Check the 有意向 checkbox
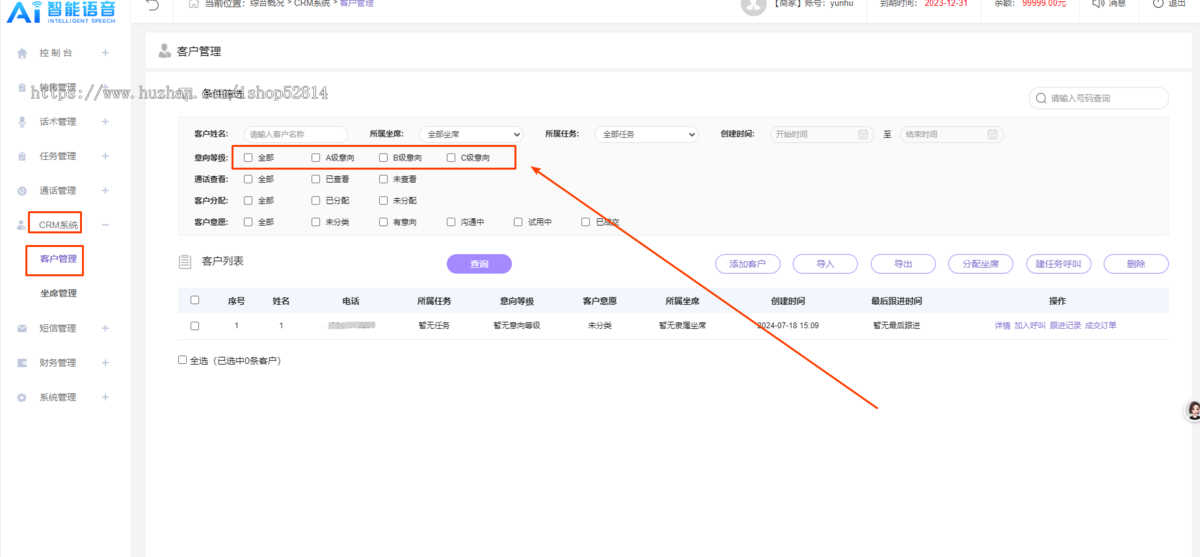Image resolution: width=1200 pixels, height=557 pixels. click(383, 222)
